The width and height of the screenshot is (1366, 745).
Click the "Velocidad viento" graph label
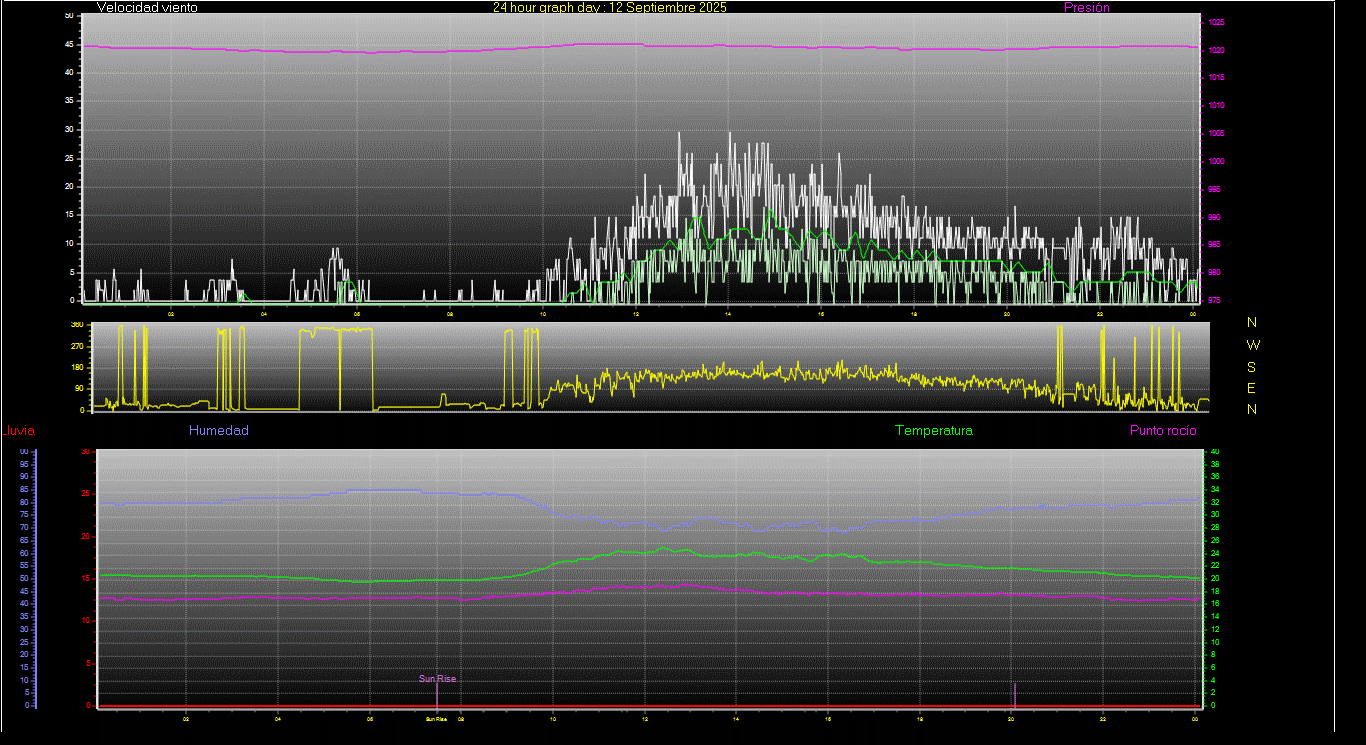pos(147,8)
